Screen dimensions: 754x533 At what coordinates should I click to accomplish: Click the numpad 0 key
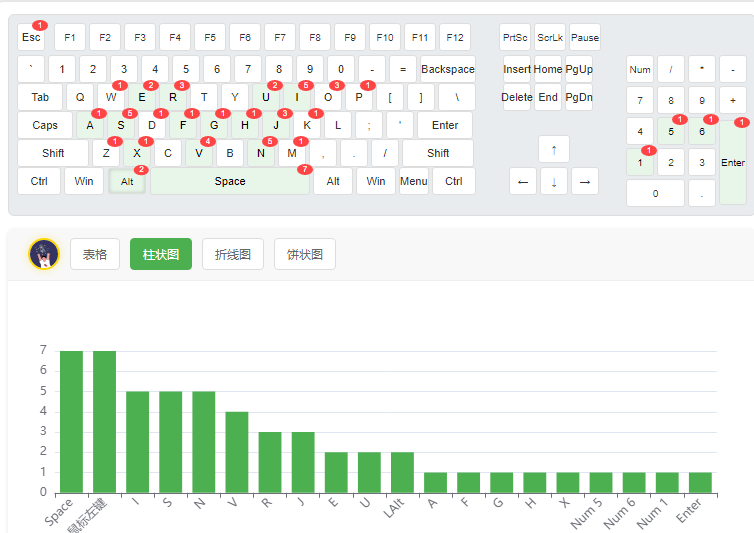point(655,193)
